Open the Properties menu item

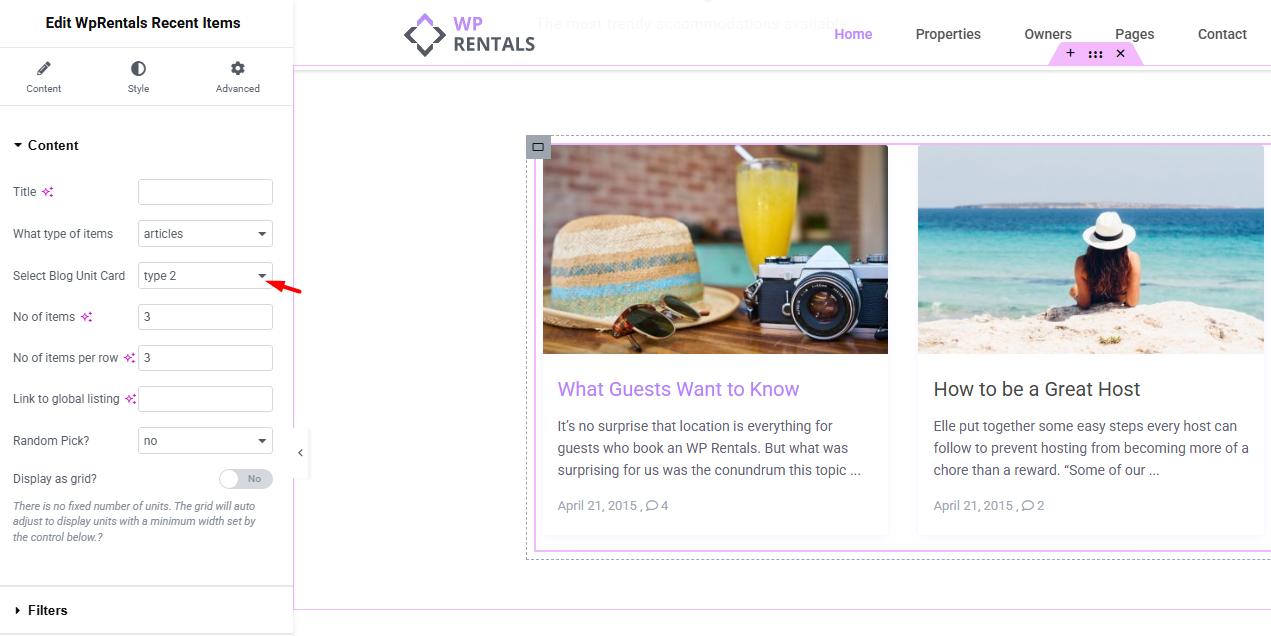(x=948, y=34)
